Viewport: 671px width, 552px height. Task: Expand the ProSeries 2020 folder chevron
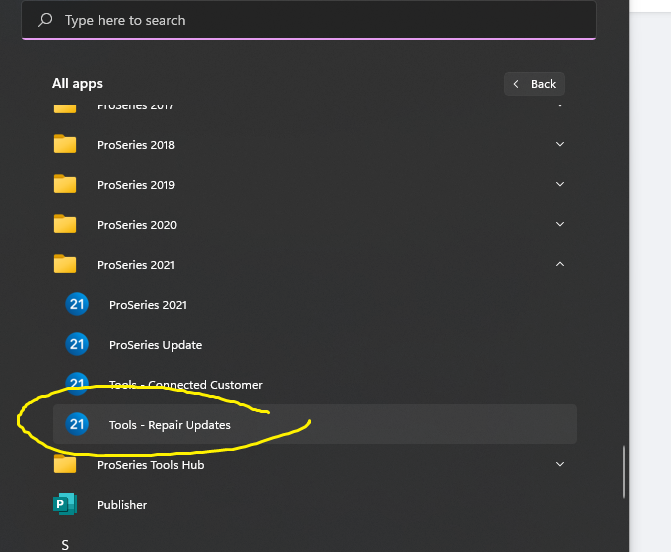(559, 225)
